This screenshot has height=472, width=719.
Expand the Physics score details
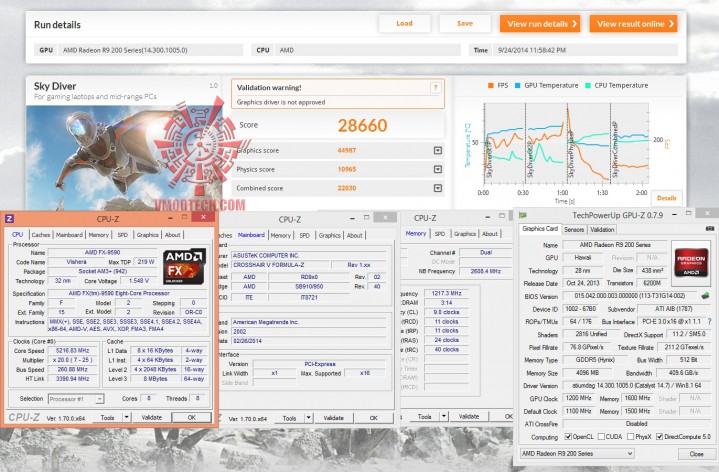pos(438,169)
